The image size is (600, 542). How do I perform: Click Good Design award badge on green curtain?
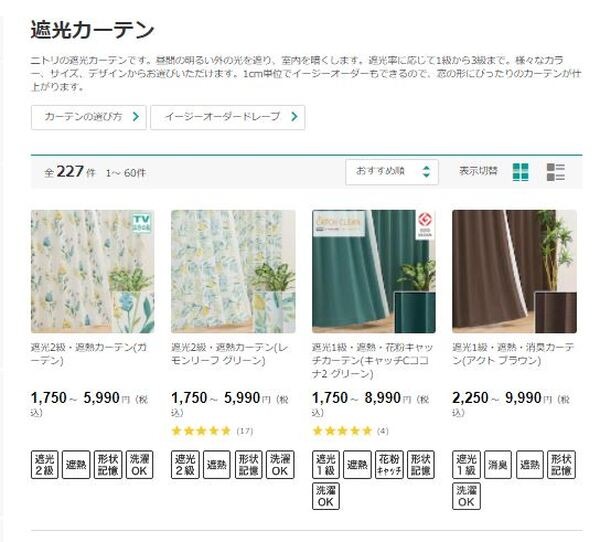point(425,225)
